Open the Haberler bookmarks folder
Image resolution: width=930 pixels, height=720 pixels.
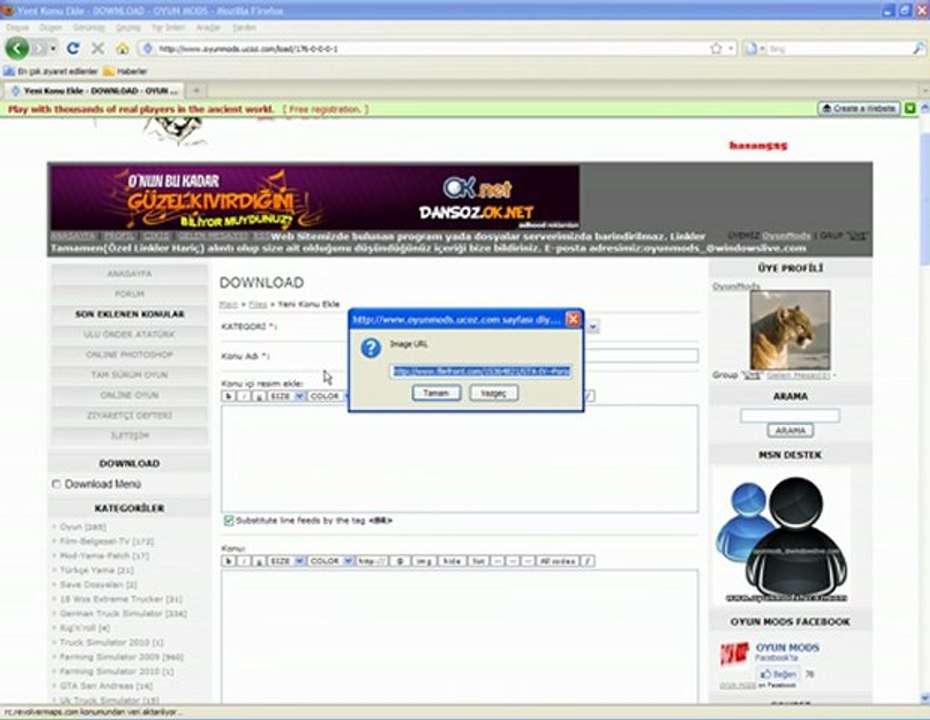coord(125,71)
